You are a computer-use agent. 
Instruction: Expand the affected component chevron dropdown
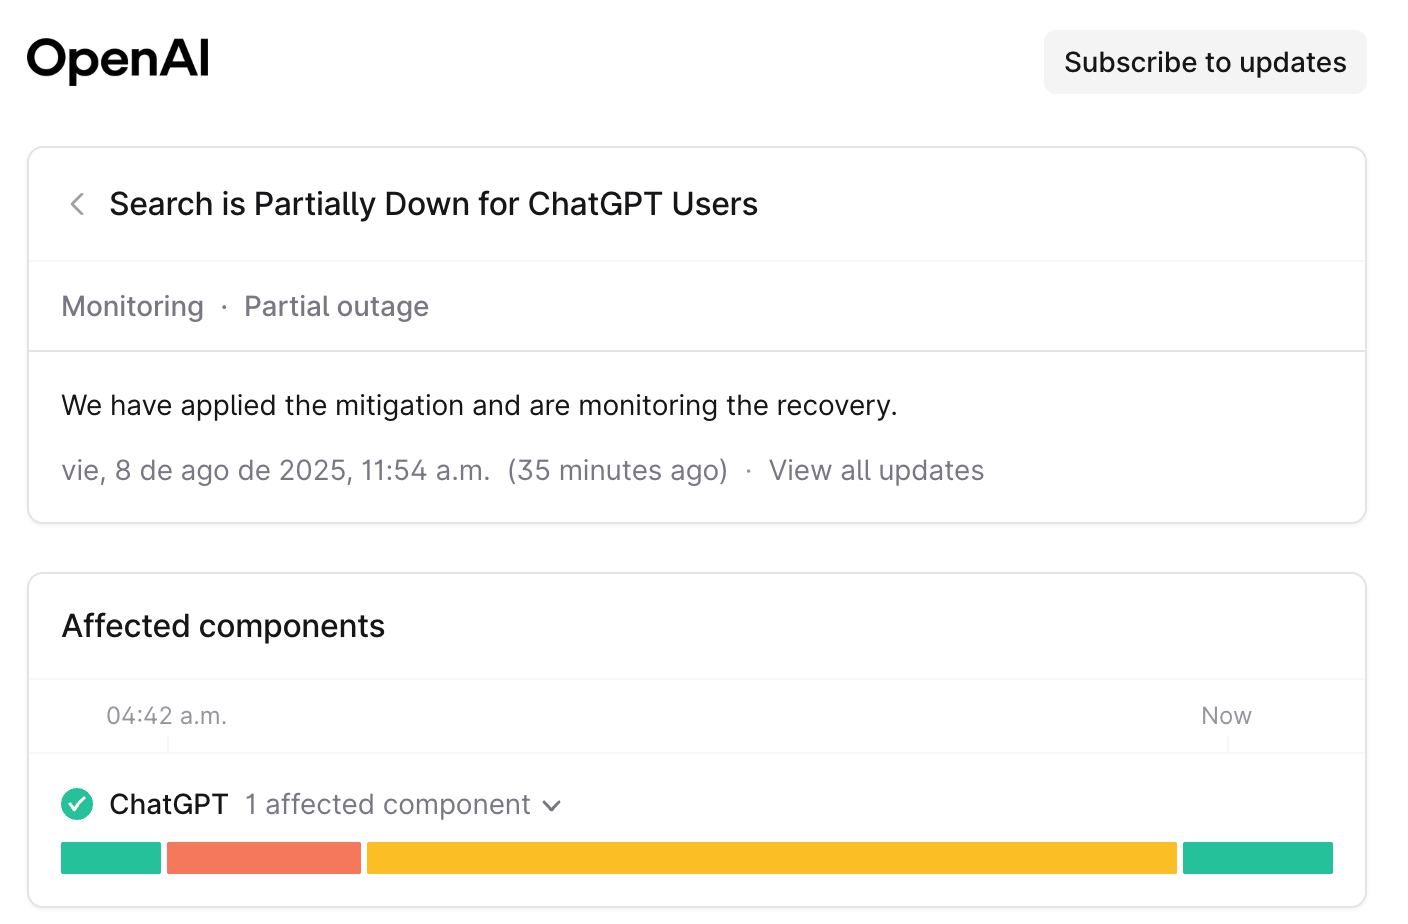(551, 806)
